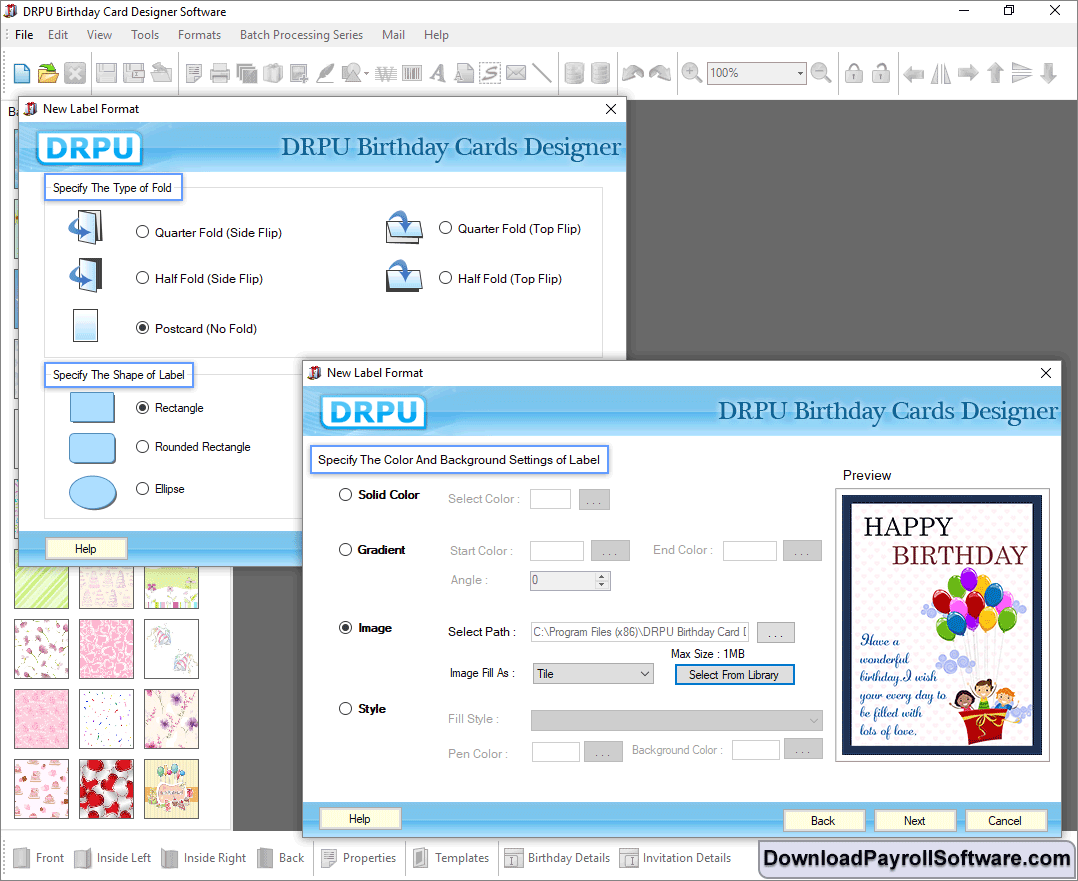Viewport: 1078px width, 881px height.
Task: Click the envelope mail icon in toolbar
Action: (516, 73)
